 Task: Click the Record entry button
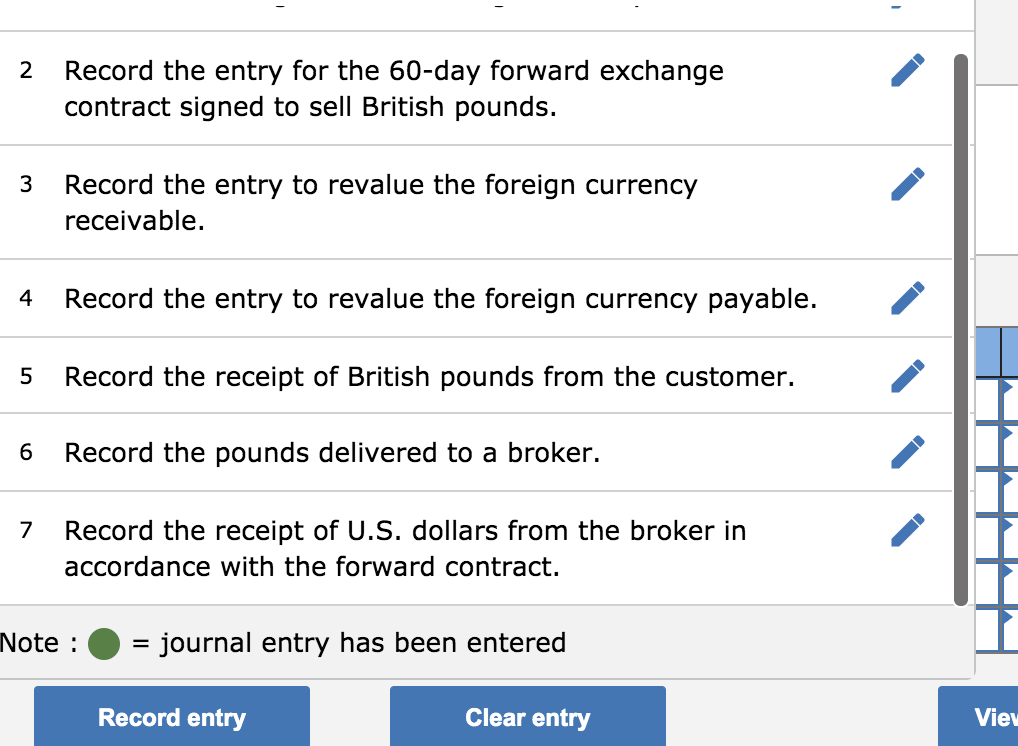pyautogui.click(x=171, y=717)
